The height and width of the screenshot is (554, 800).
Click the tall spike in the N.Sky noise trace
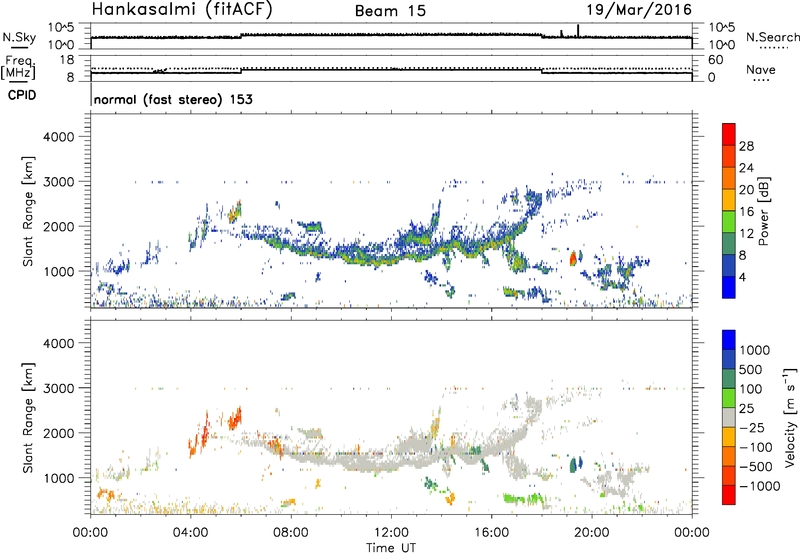coord(578,31)
